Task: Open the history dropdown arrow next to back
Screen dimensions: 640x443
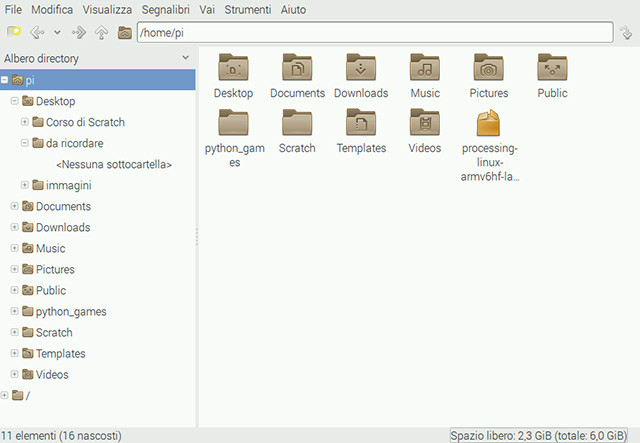Action: point(58,32)
